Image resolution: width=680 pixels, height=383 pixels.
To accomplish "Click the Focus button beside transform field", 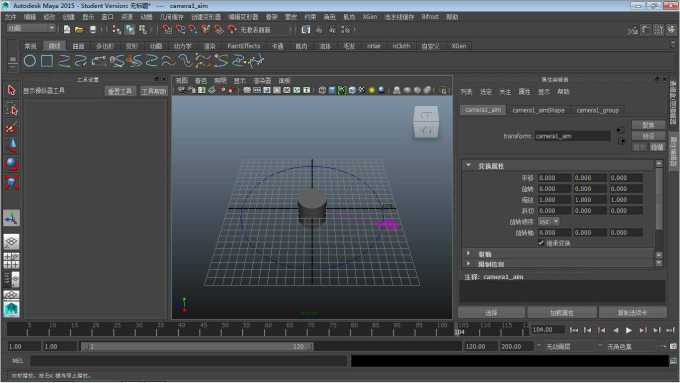I will tap(648, 125).
